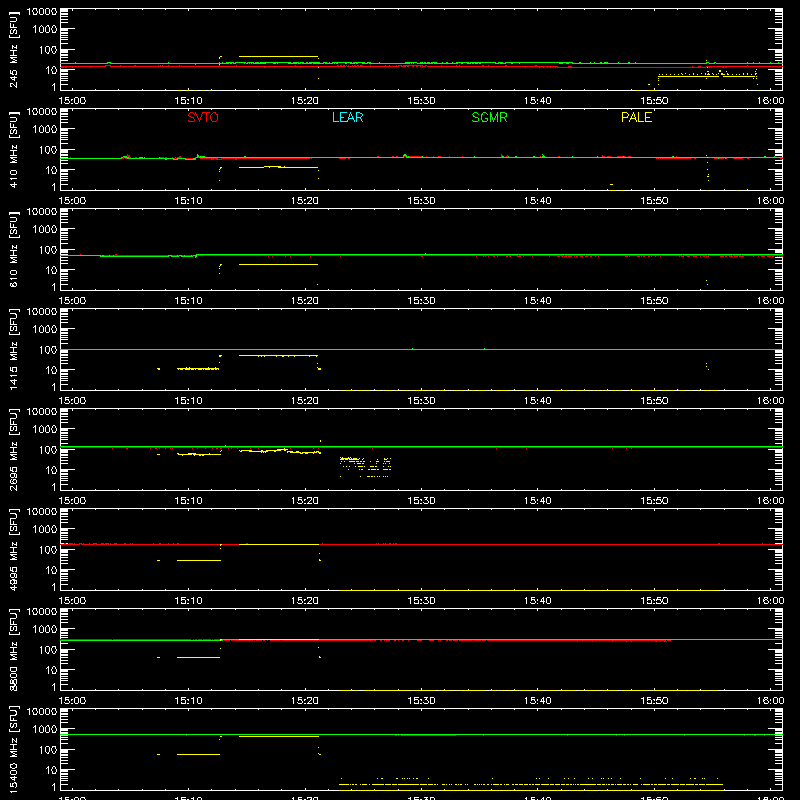Click the 15:40 time label of 4995 MHz panel
The image size is (800, 800).
pyautogui.click(x=538, y=601)
